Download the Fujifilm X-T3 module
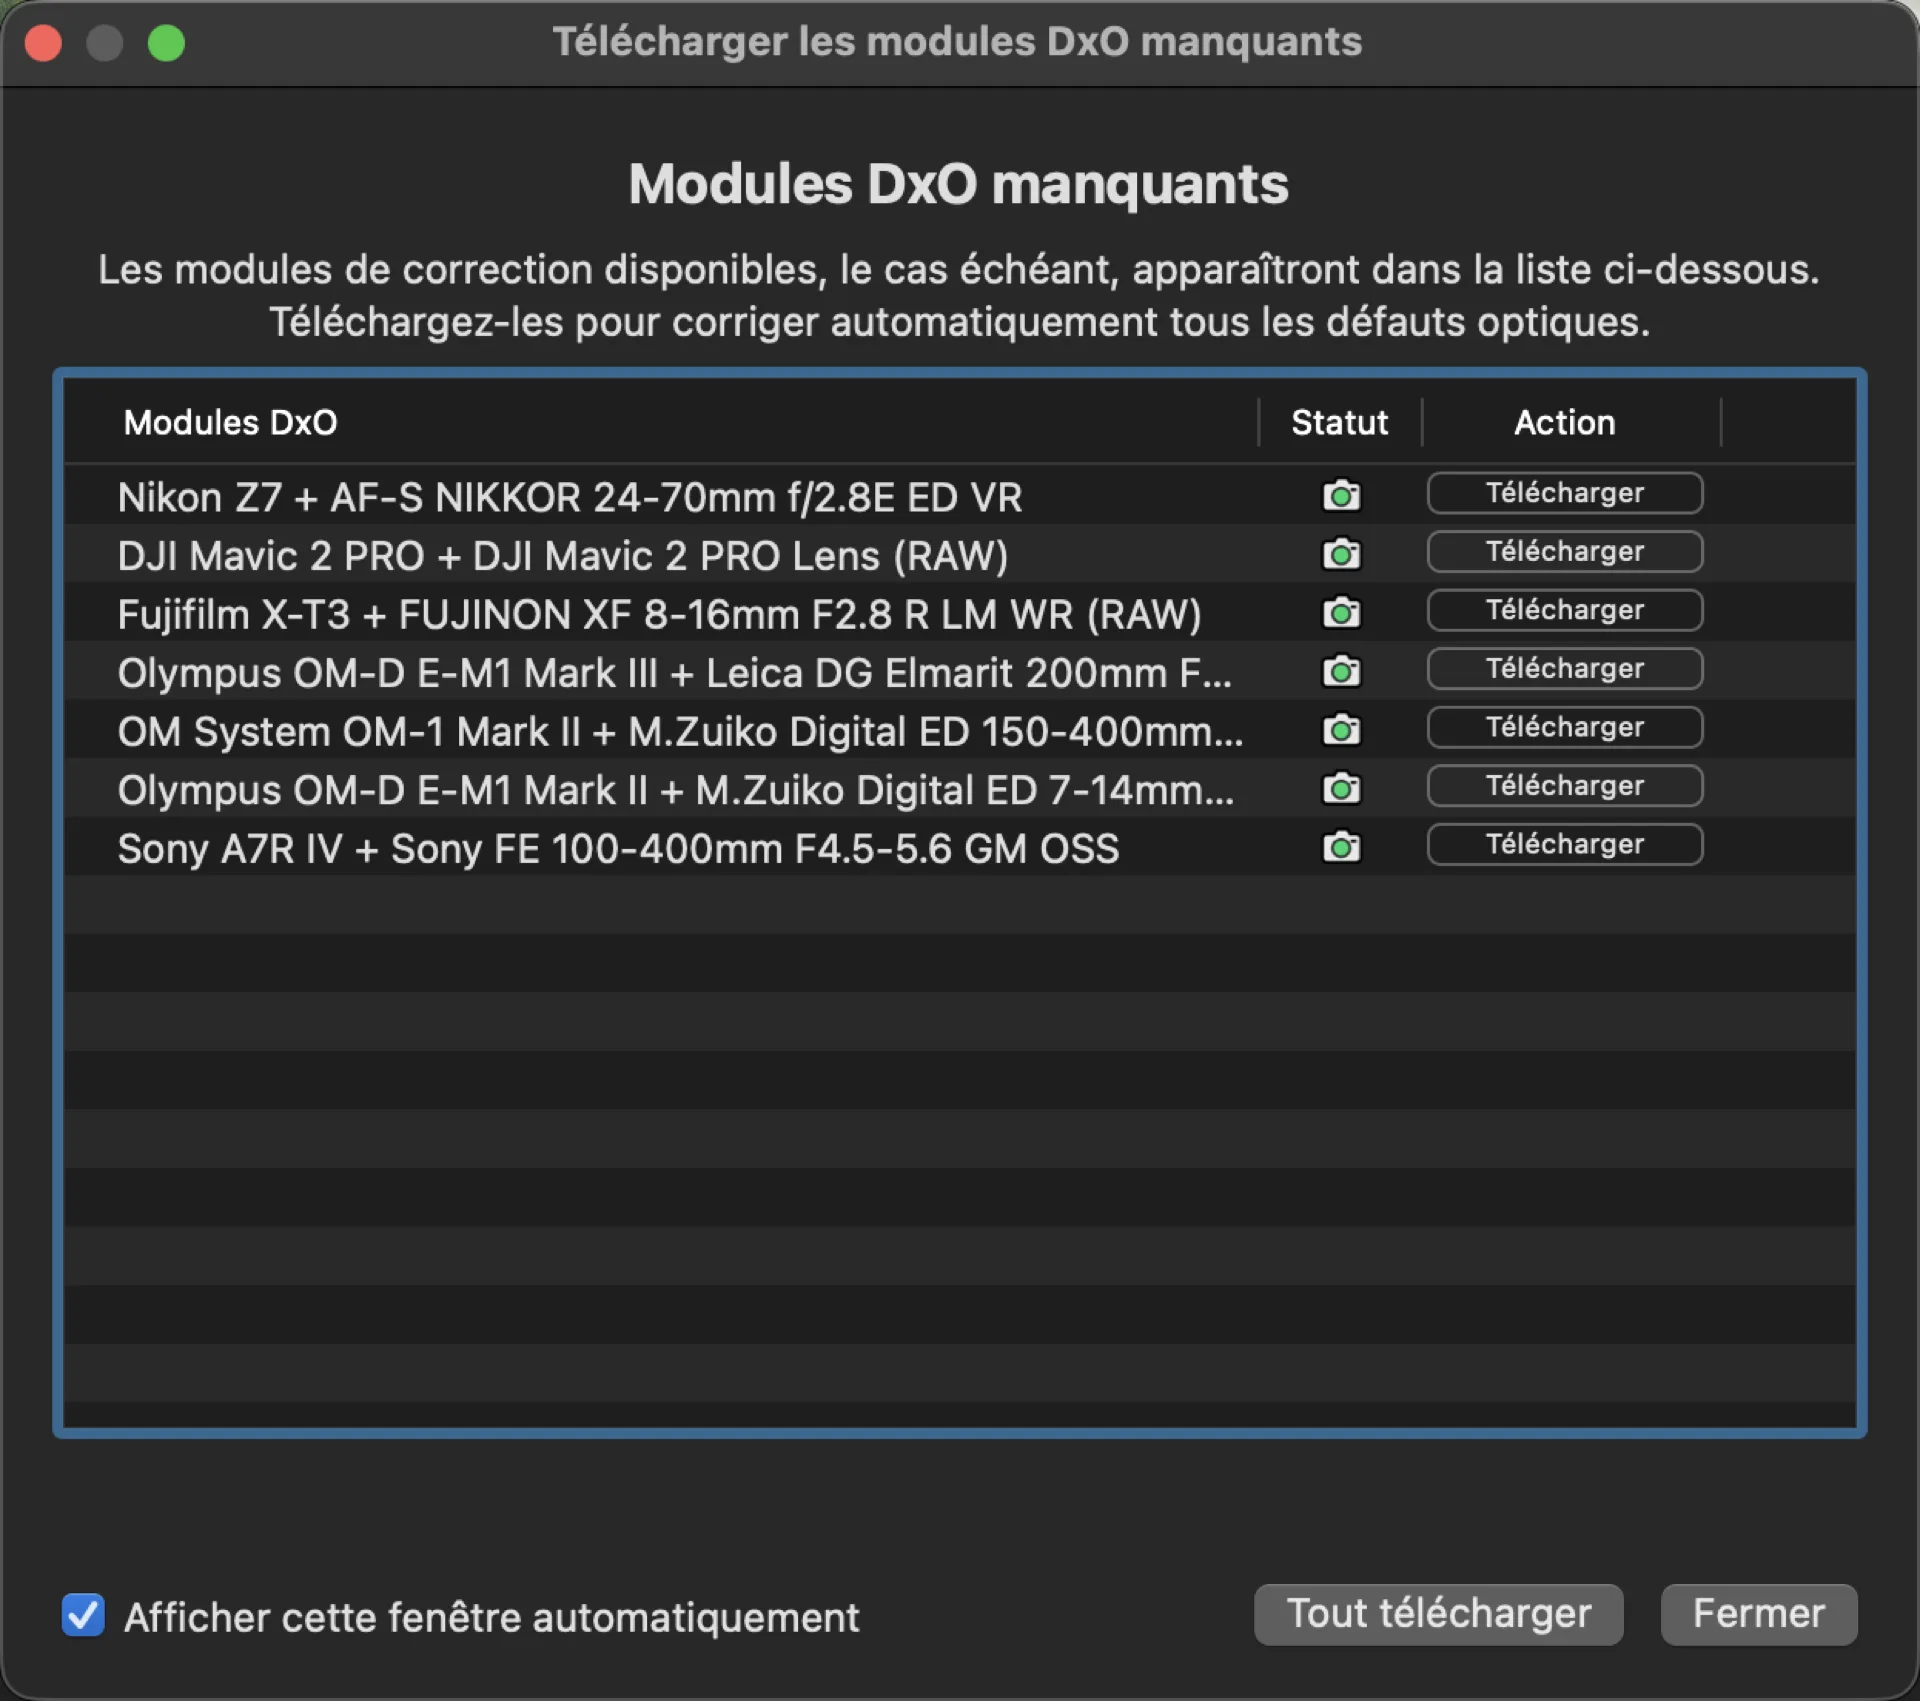 1564,610
